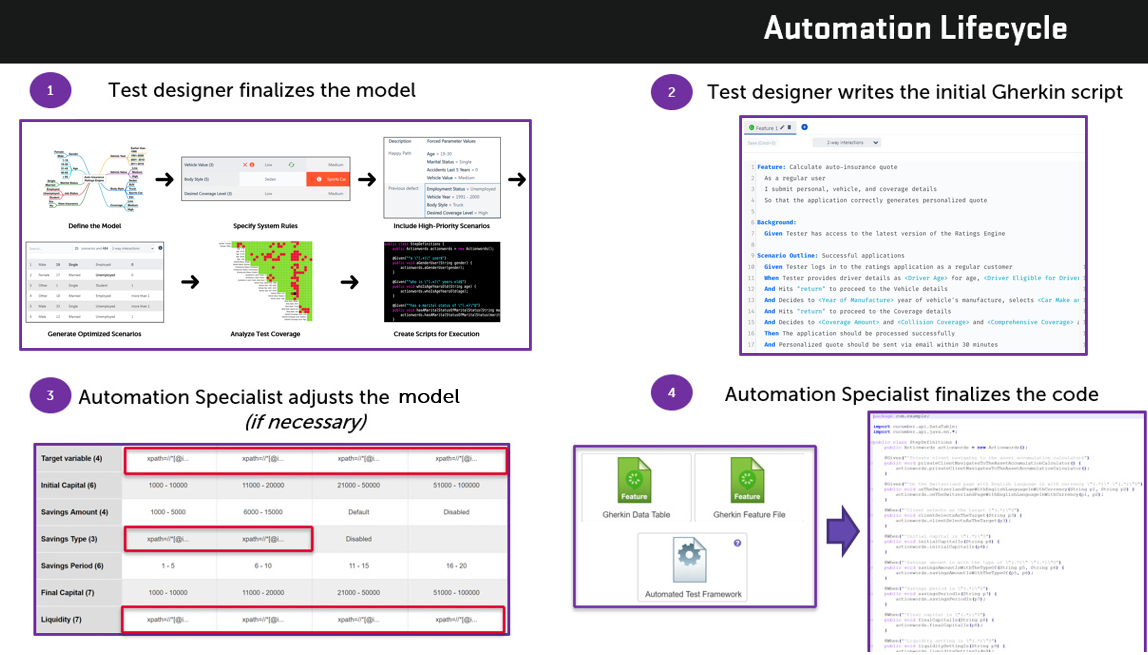Click the '1 - 5' Savings Period value

pos(168,566)
